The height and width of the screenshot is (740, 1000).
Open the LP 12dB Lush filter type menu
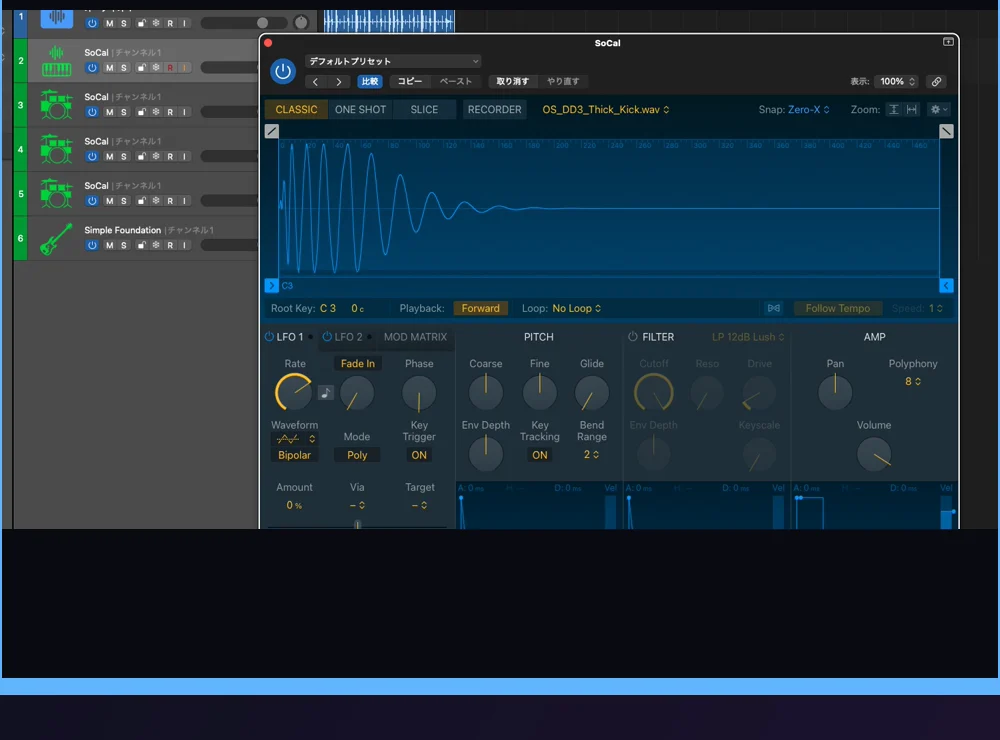coord(747,337)
